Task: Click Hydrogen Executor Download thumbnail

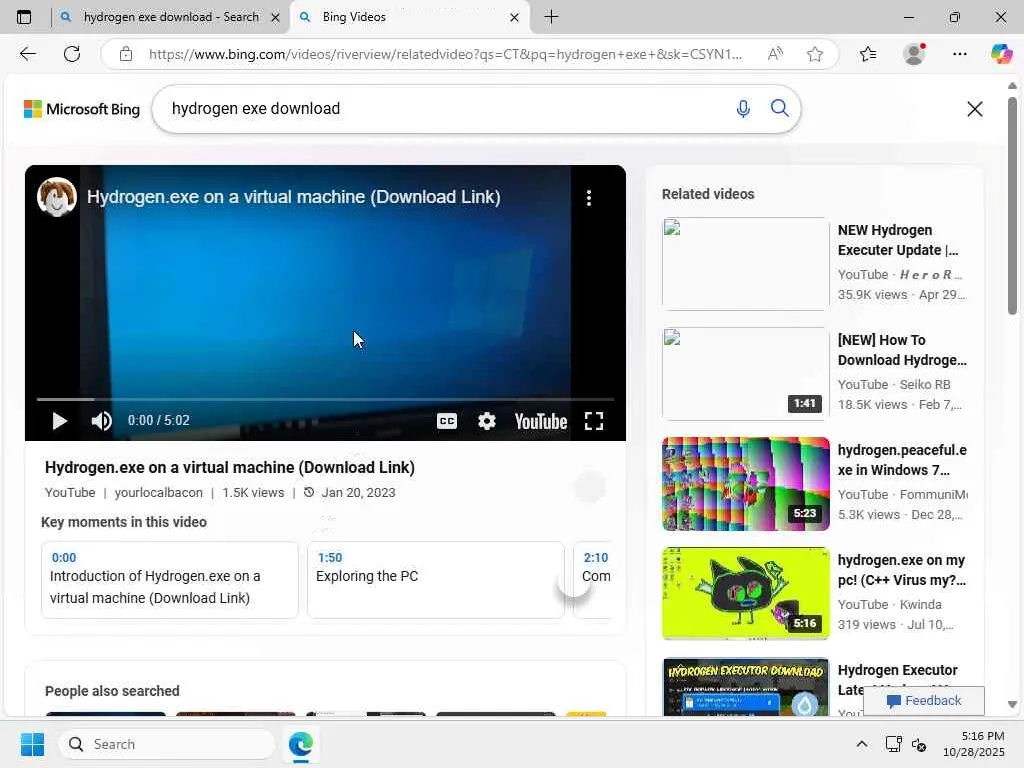Action: [x=746, y=686]
